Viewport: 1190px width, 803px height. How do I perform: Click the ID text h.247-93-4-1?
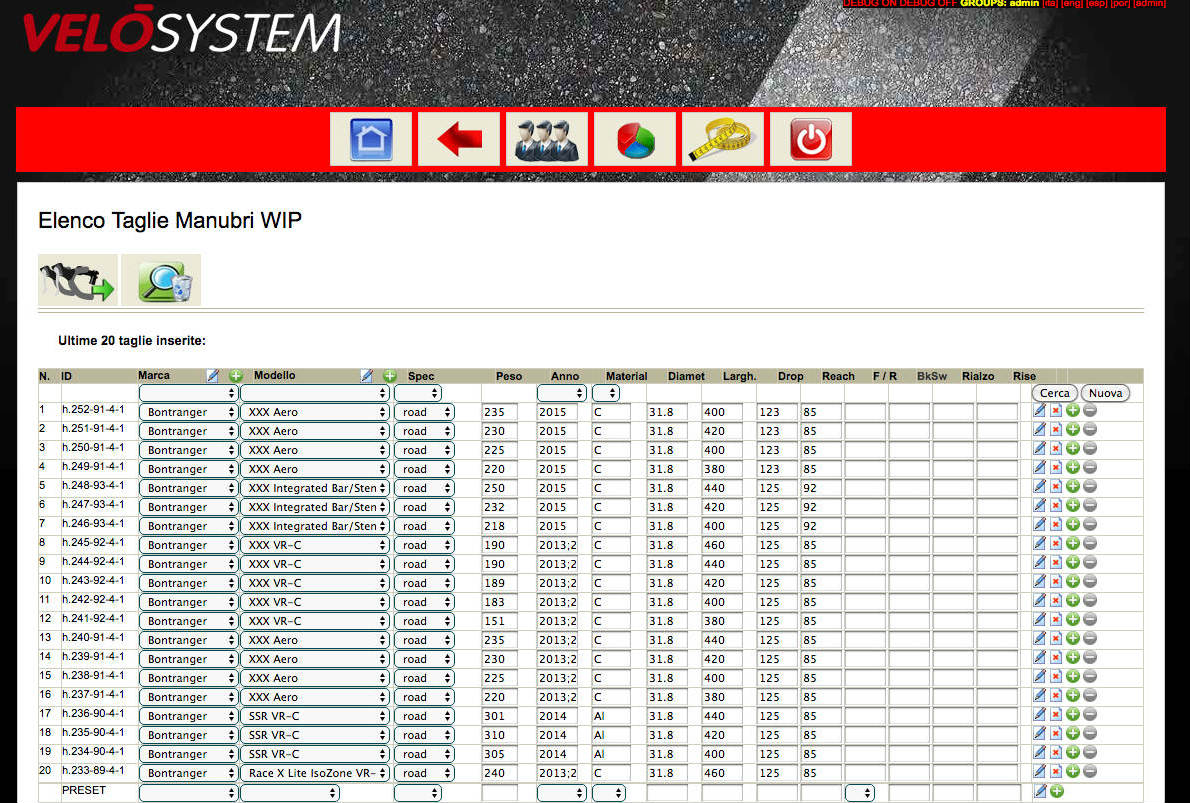[x=93, y=504]
